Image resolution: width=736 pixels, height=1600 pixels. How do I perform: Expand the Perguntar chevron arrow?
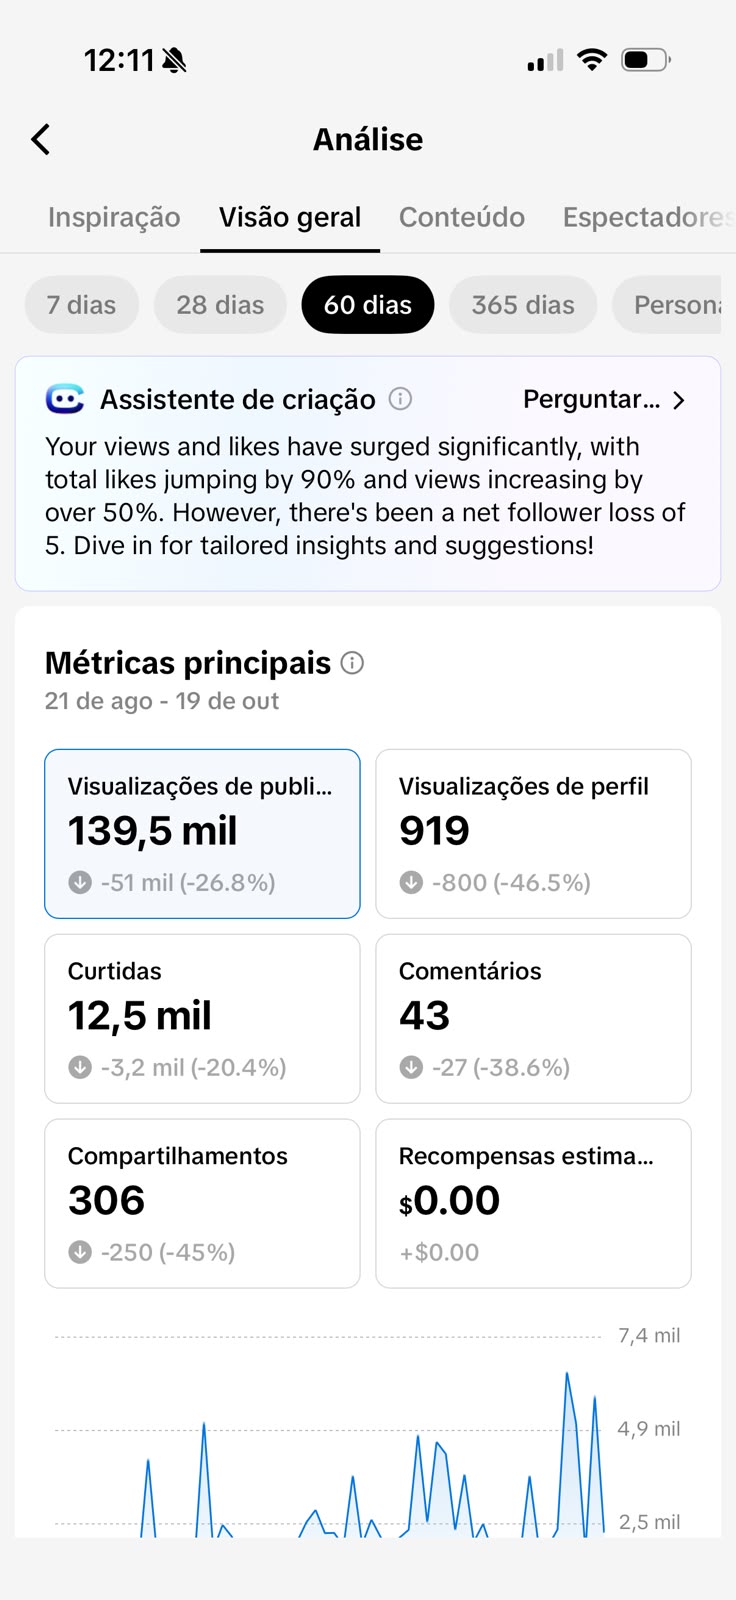[679, 400]
